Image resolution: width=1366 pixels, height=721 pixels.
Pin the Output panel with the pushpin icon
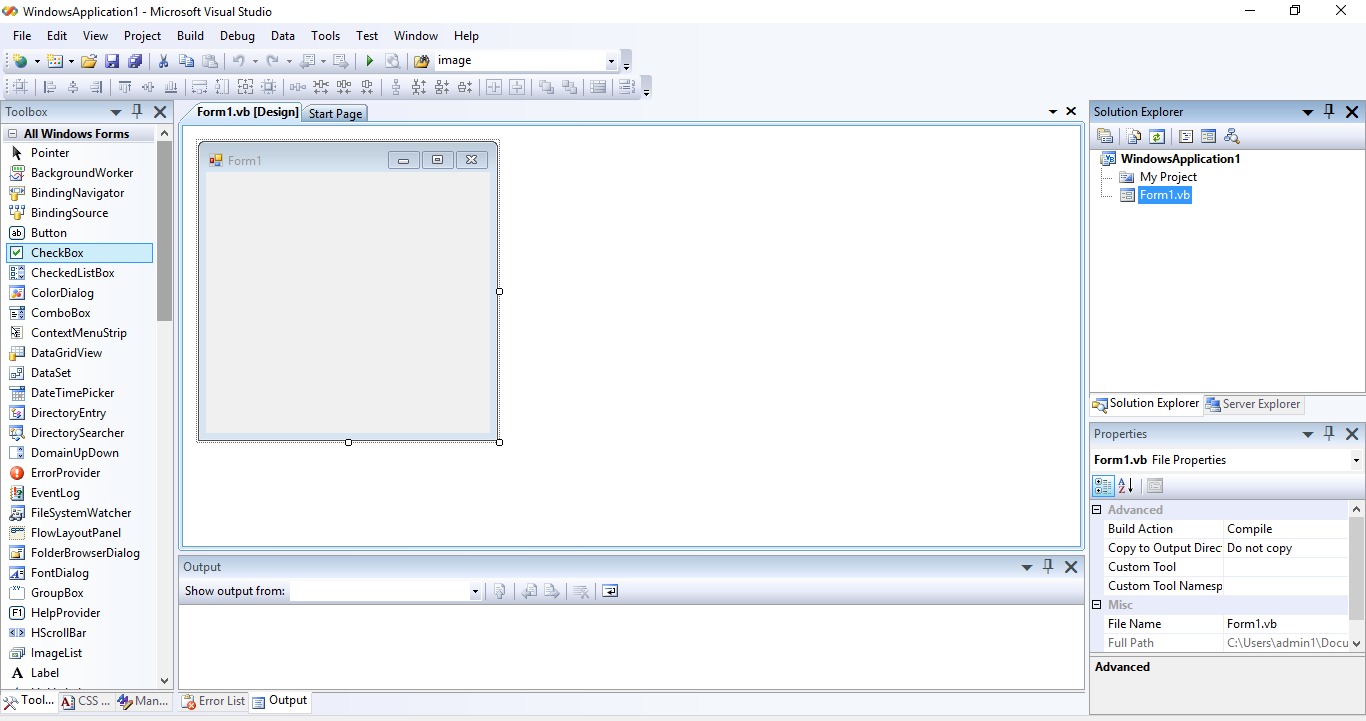coord(1048,567)
